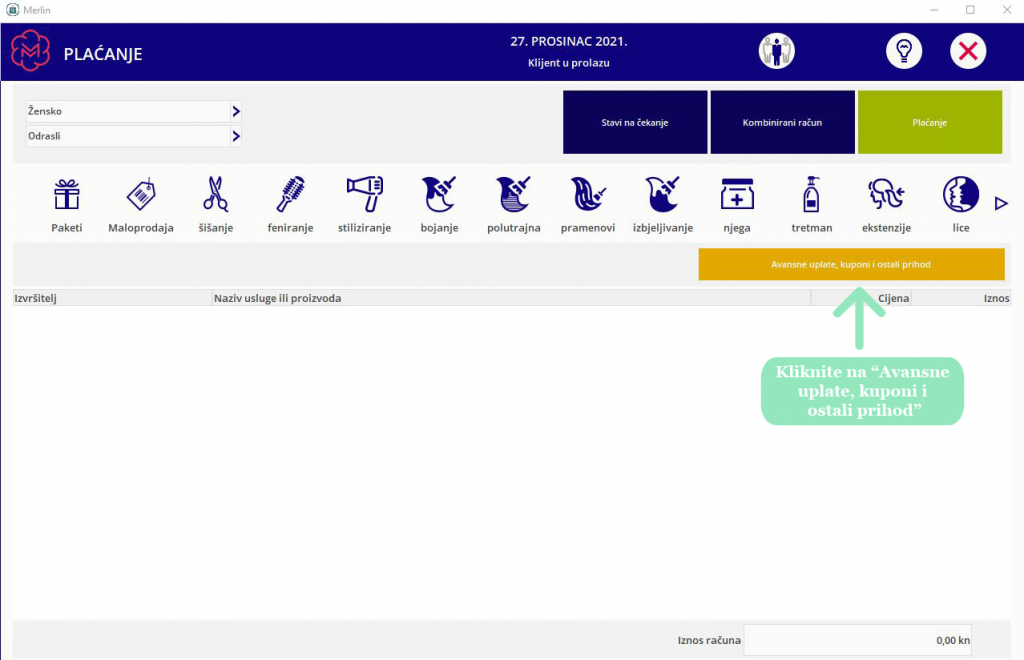Select the feniranje brush icon
This screenshot has height=660, width=1024.
click(x=290, y=195)
